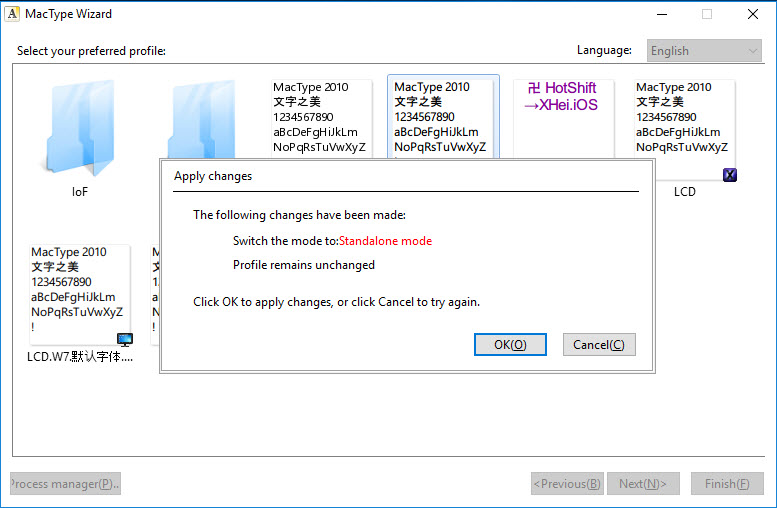This screenshot has width=777, height=508.
Task: Click the 'Profile remains unchanged' text
Action: click(x=304, y=265)
